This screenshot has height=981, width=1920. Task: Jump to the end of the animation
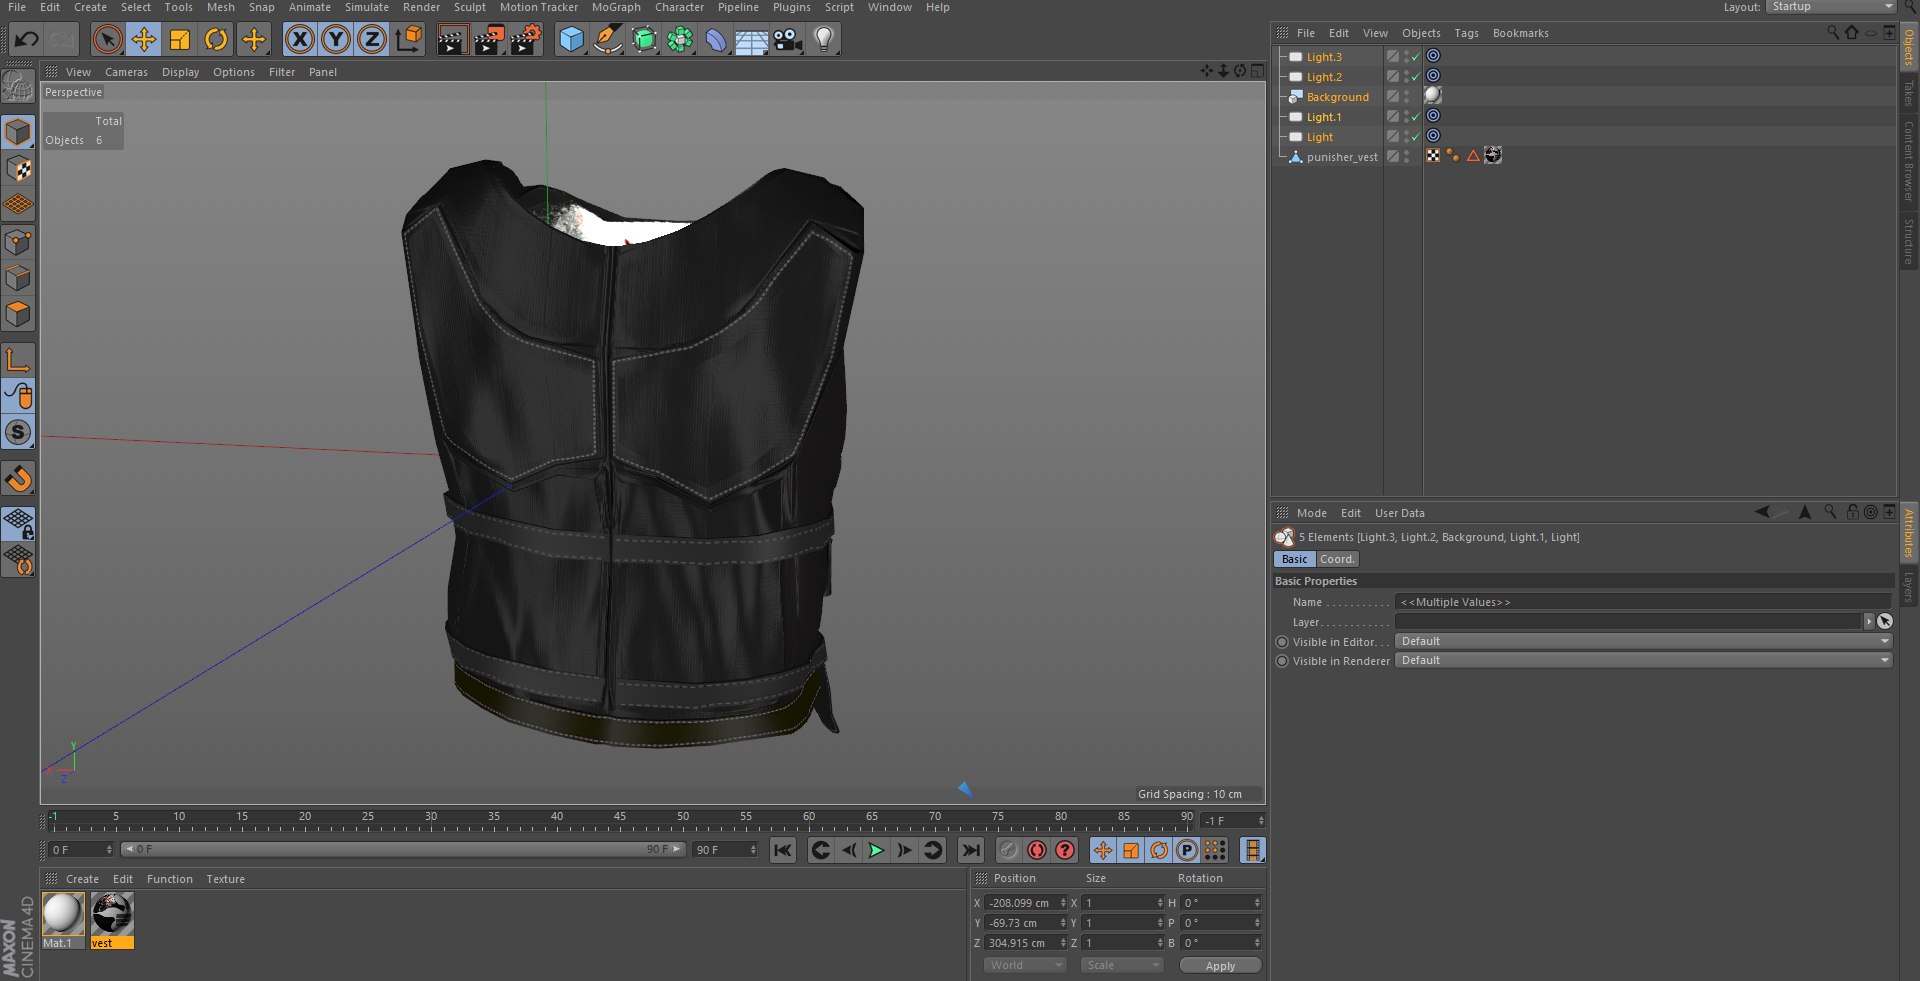[x=970, y=851]
